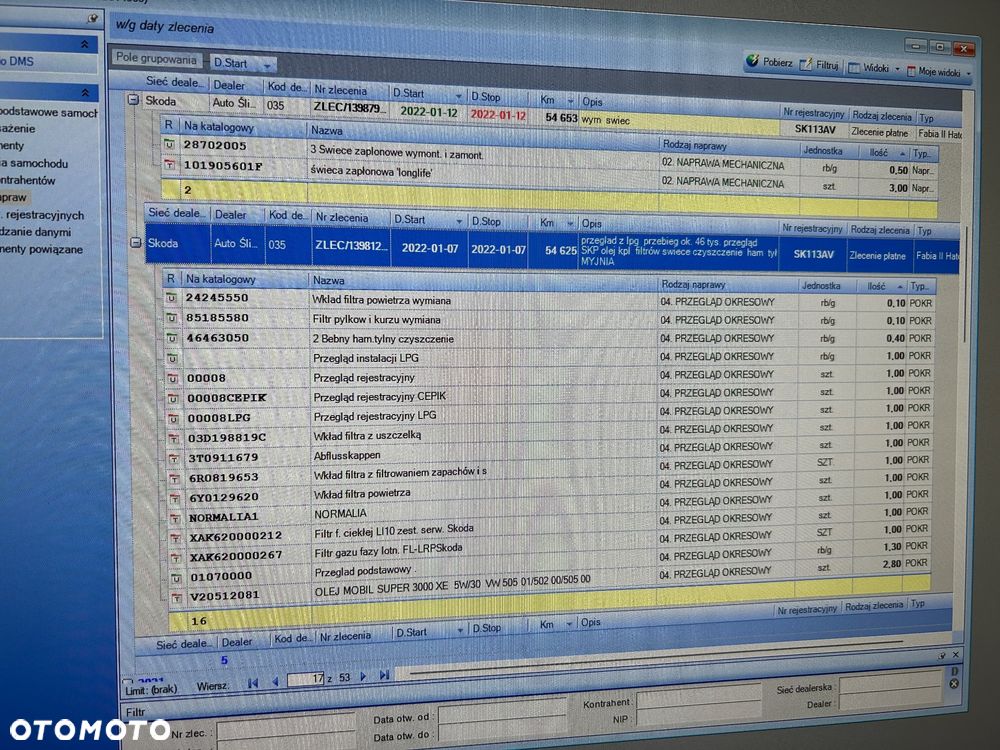Click row icon for part 101905601F

tap(170, 165)
